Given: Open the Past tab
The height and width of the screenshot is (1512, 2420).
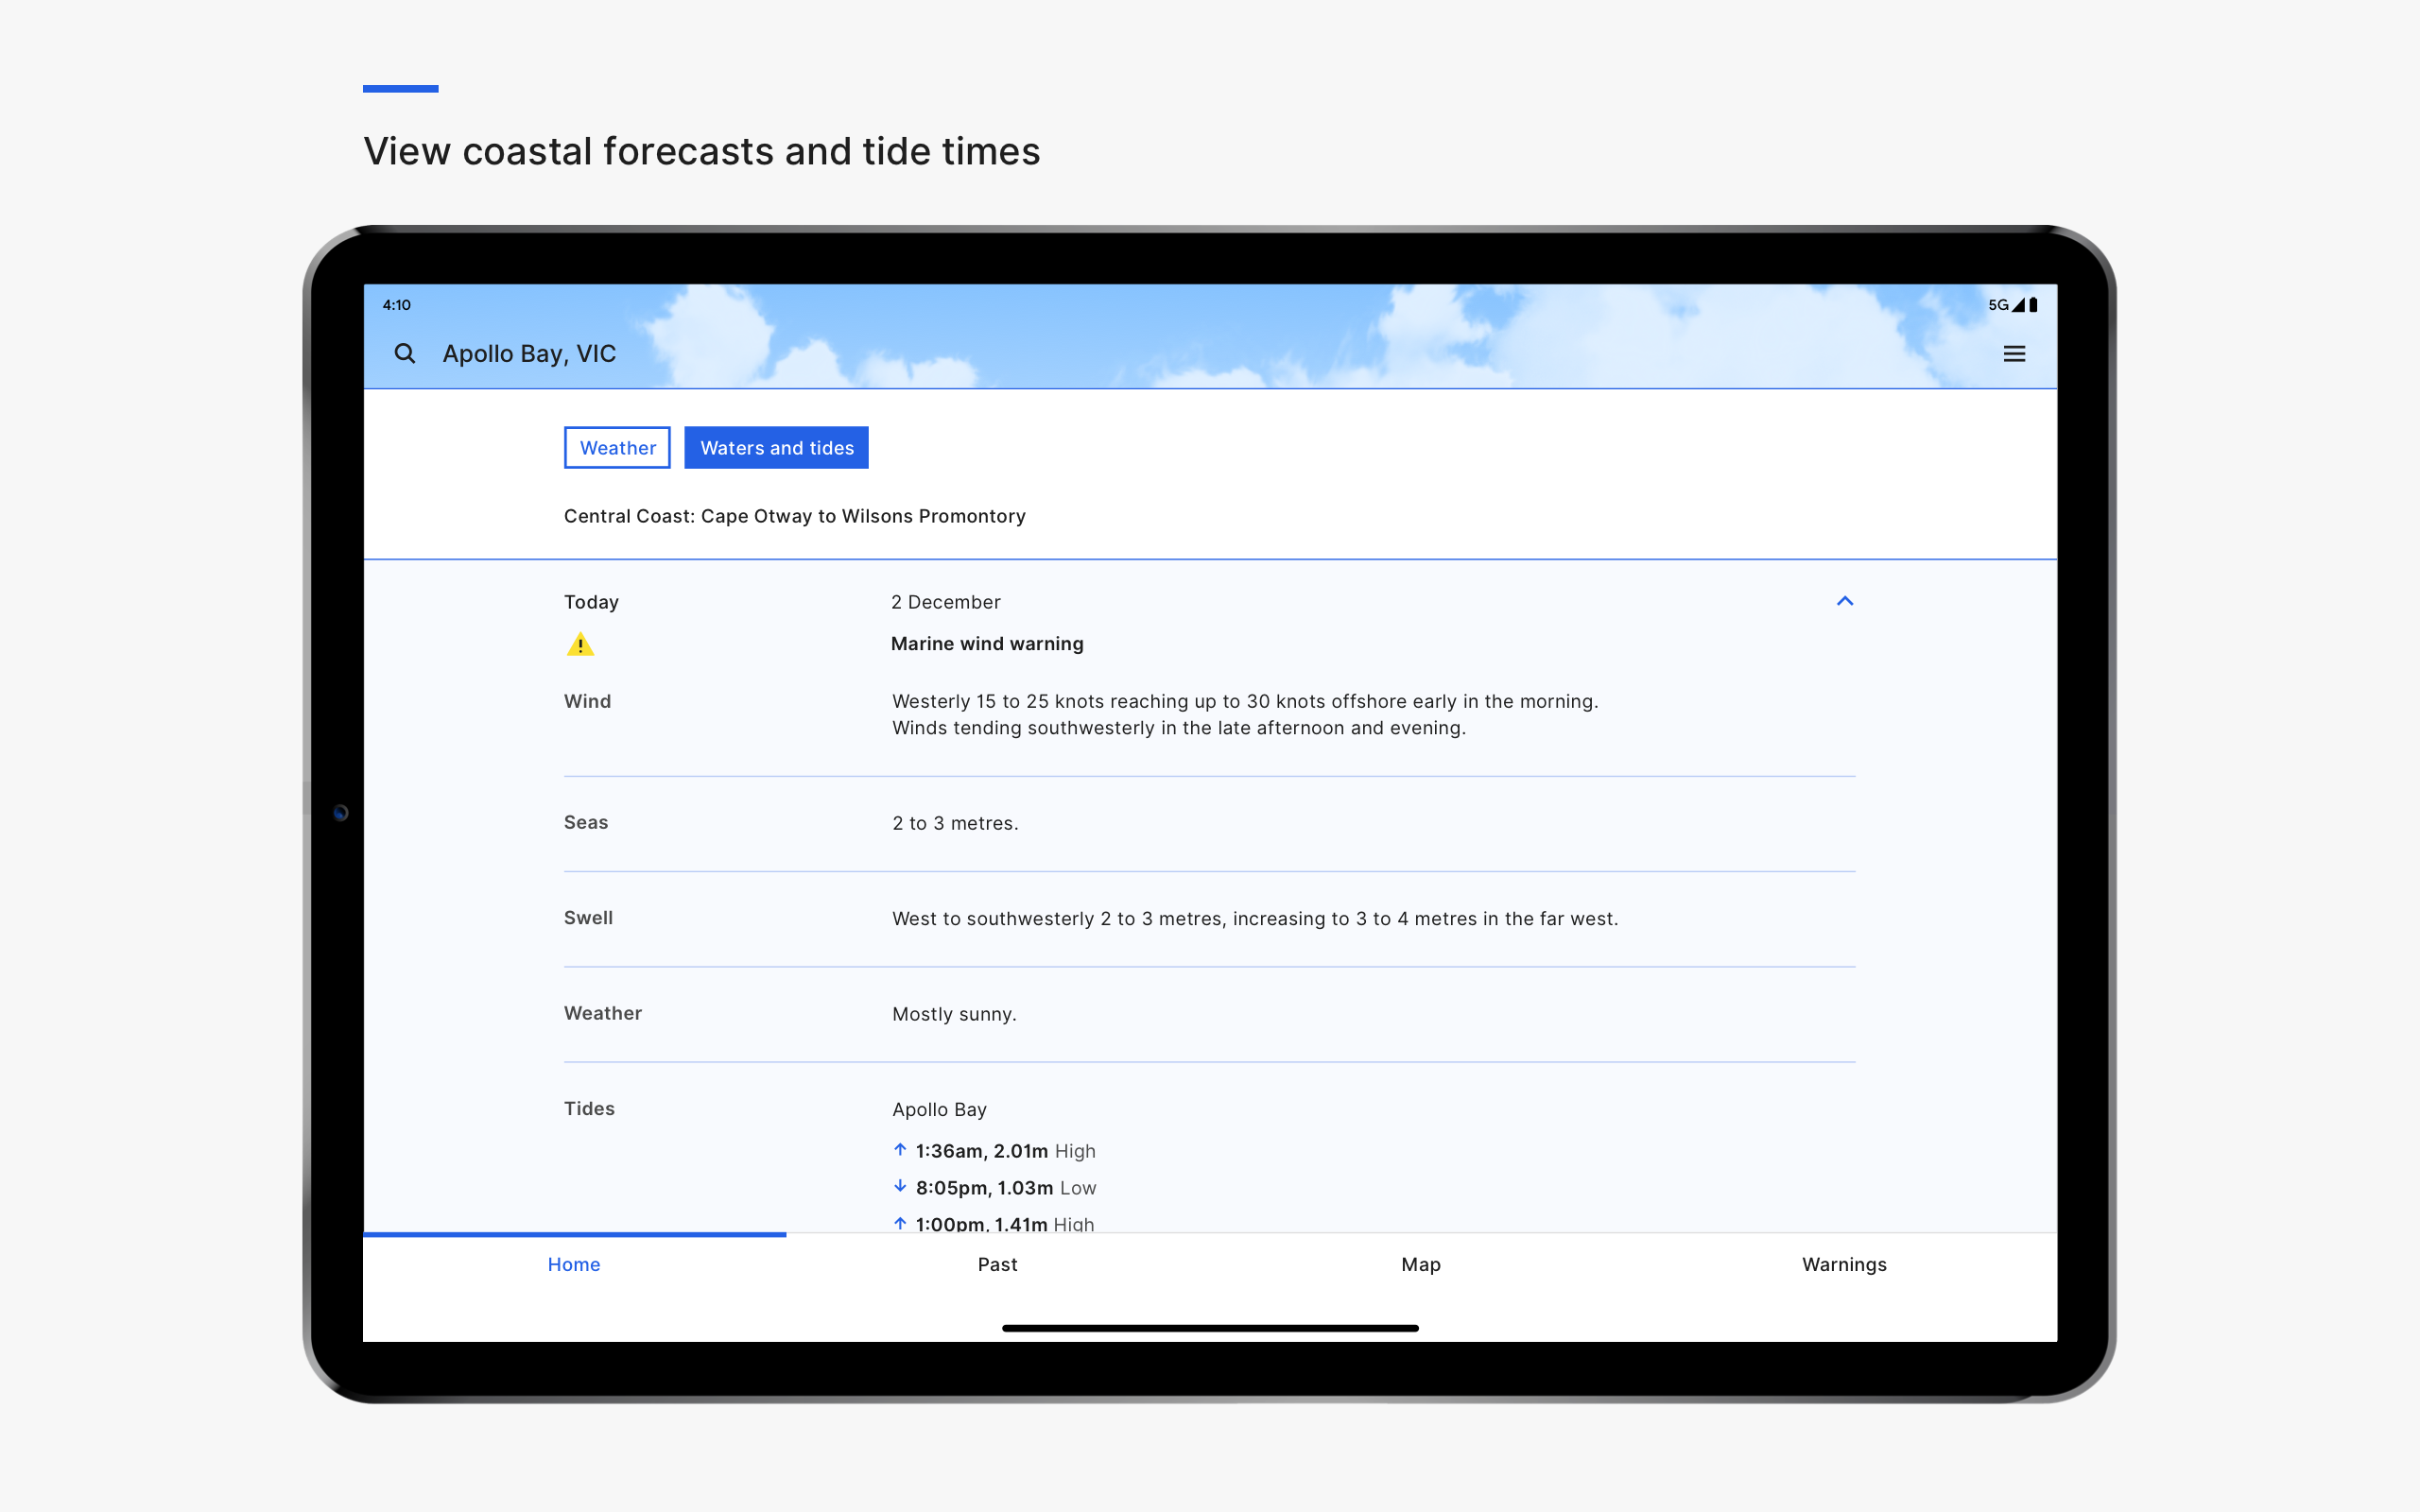Looking at the screenshot, I should pos(997,1264).
